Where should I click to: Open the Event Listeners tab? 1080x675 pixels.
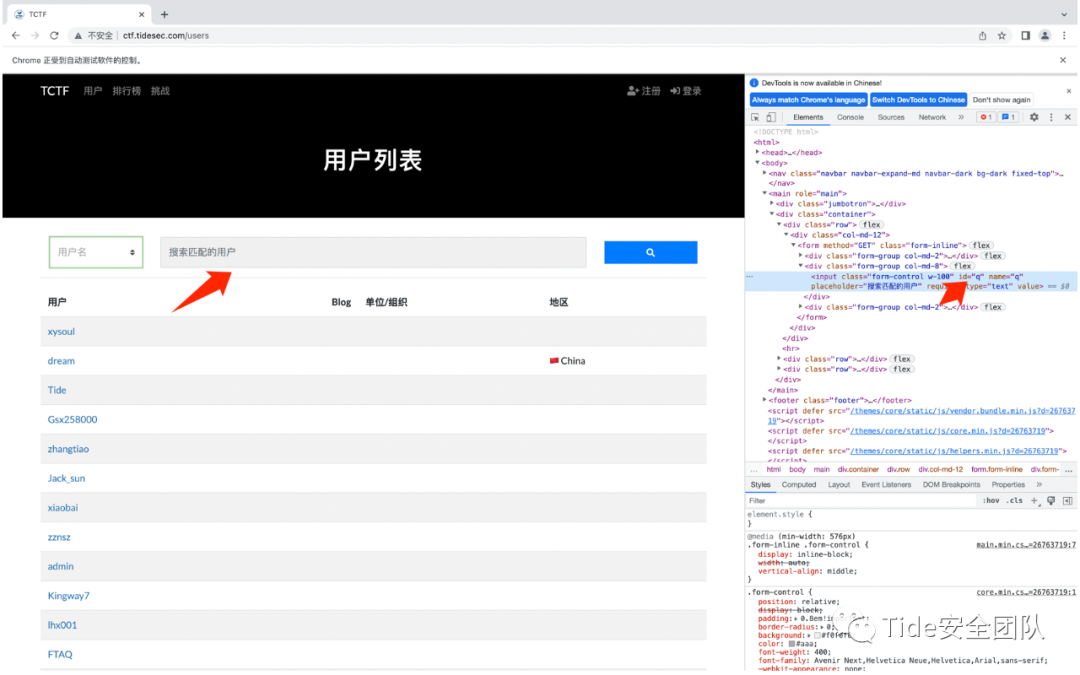886,485
